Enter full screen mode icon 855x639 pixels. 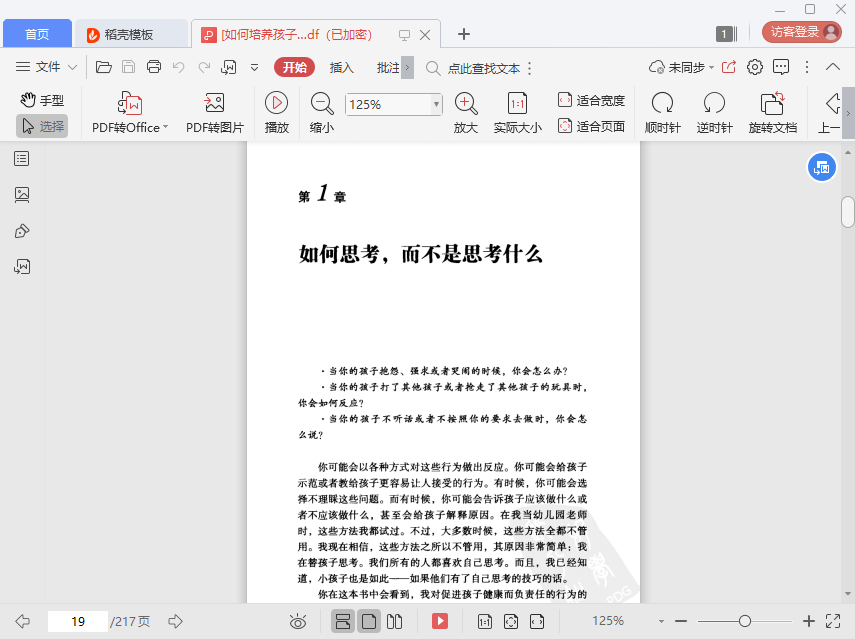coord(833,621)
